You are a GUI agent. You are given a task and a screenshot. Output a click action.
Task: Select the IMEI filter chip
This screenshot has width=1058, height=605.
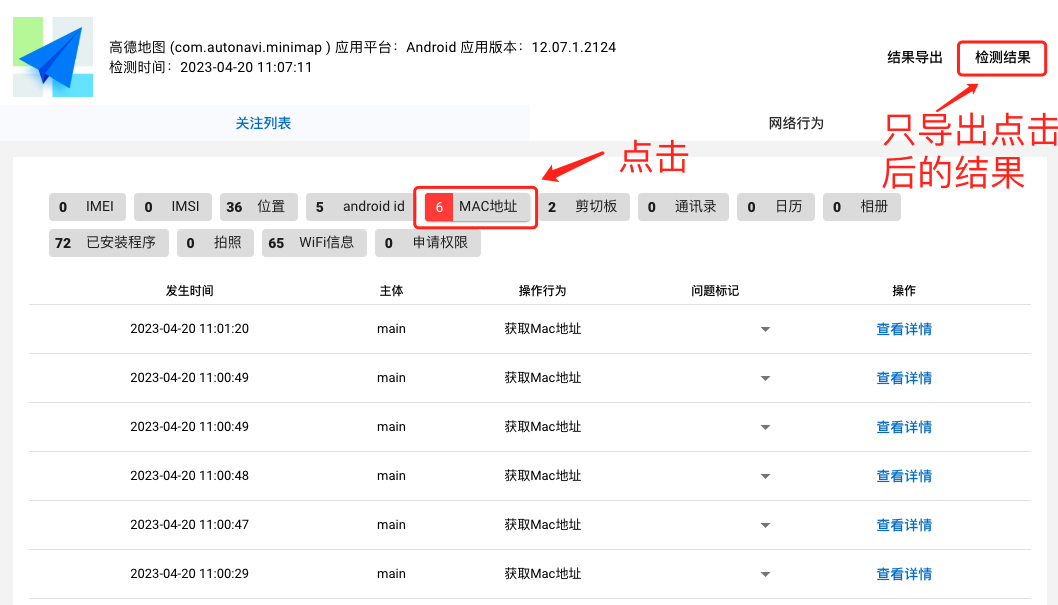(87, 206)
